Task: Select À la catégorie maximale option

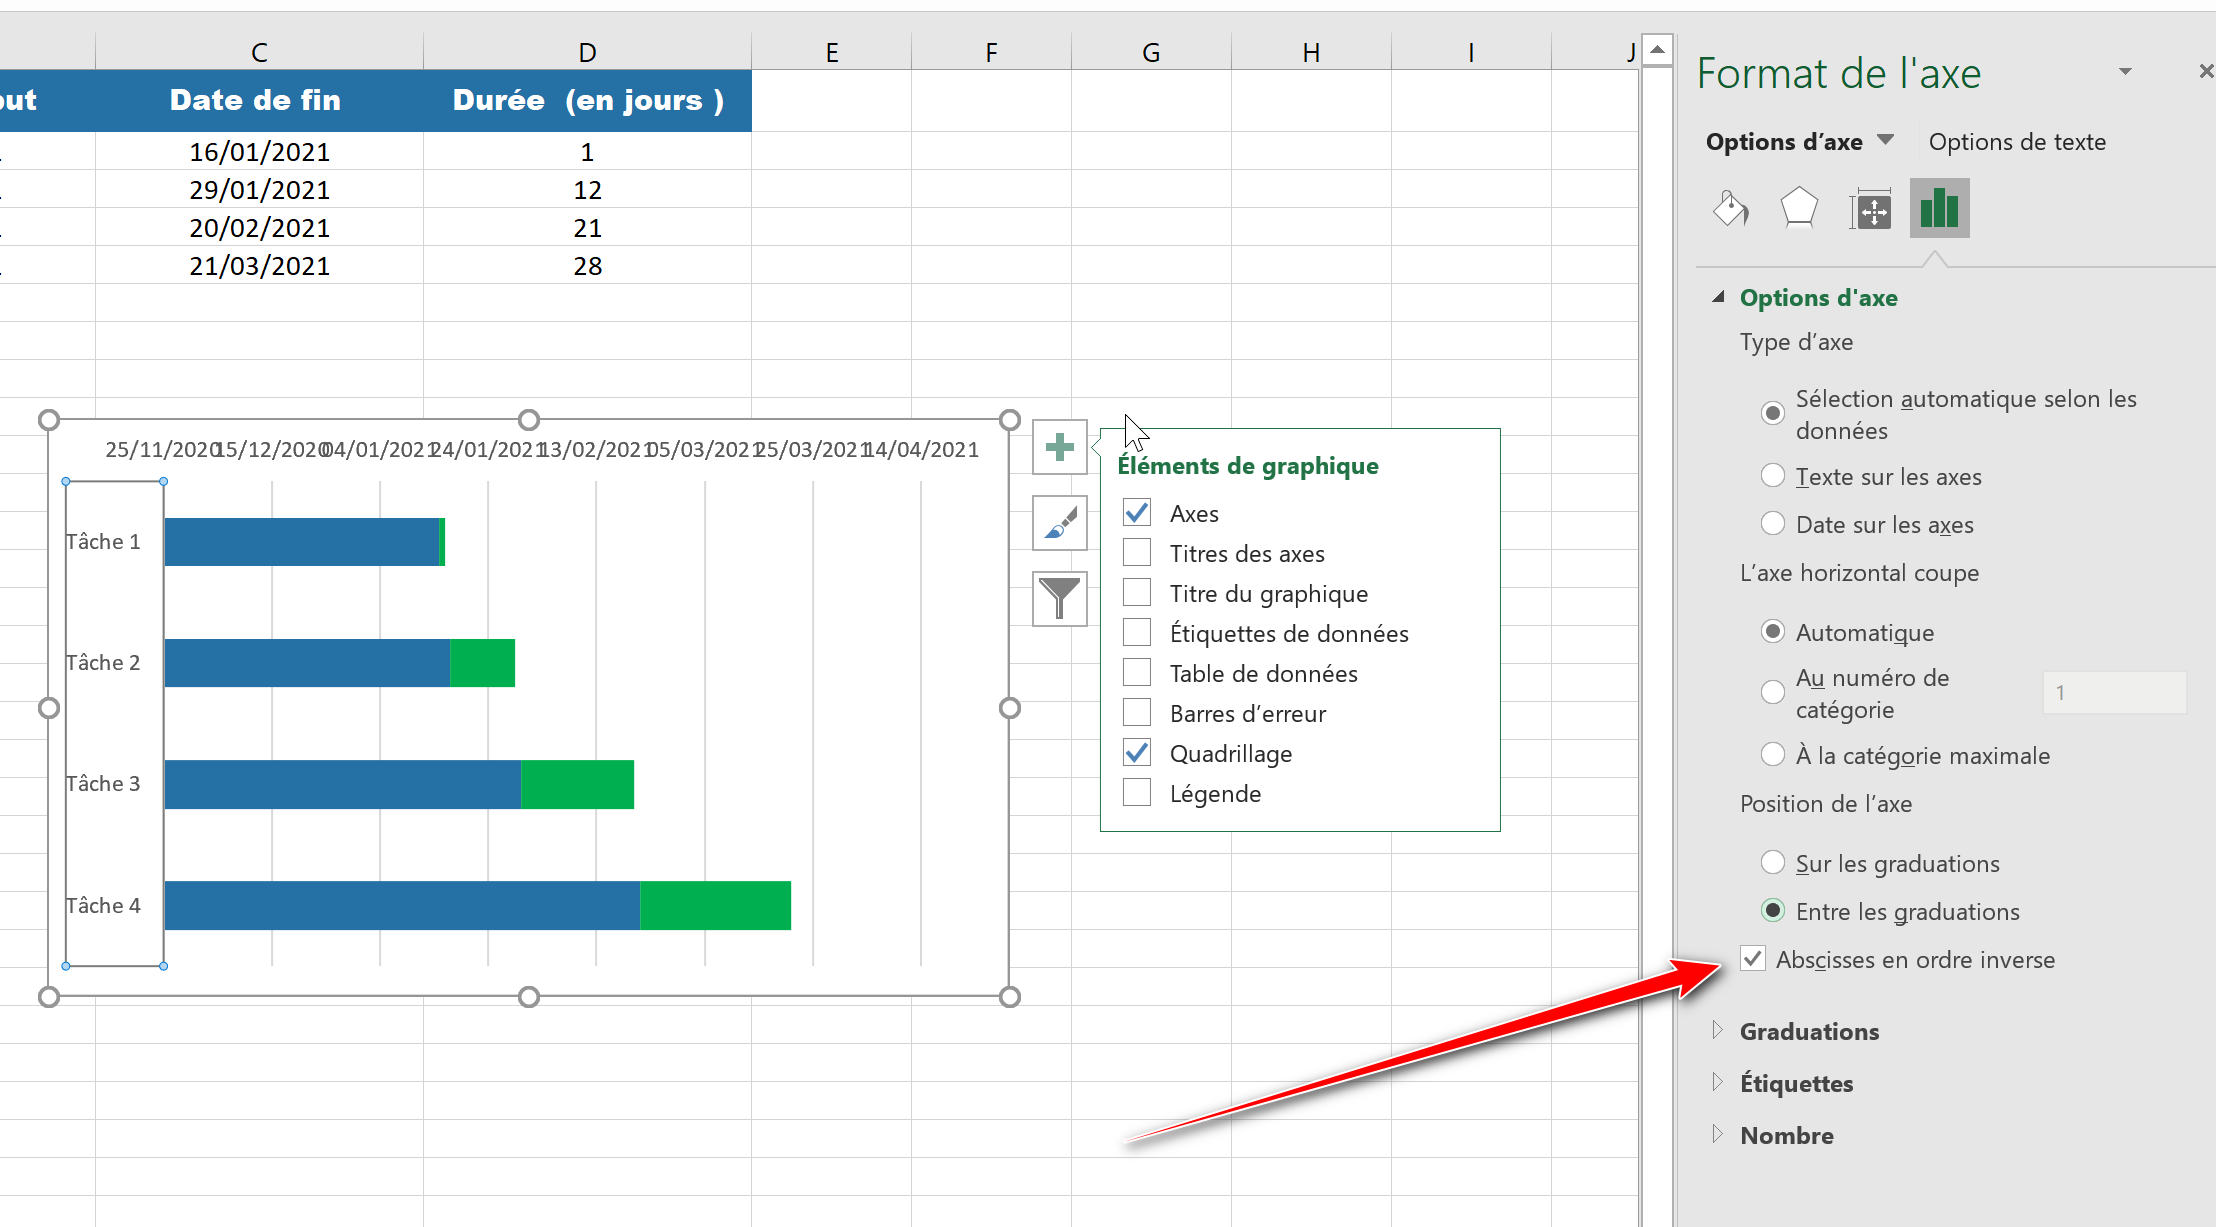Action: coord(1773,754)
